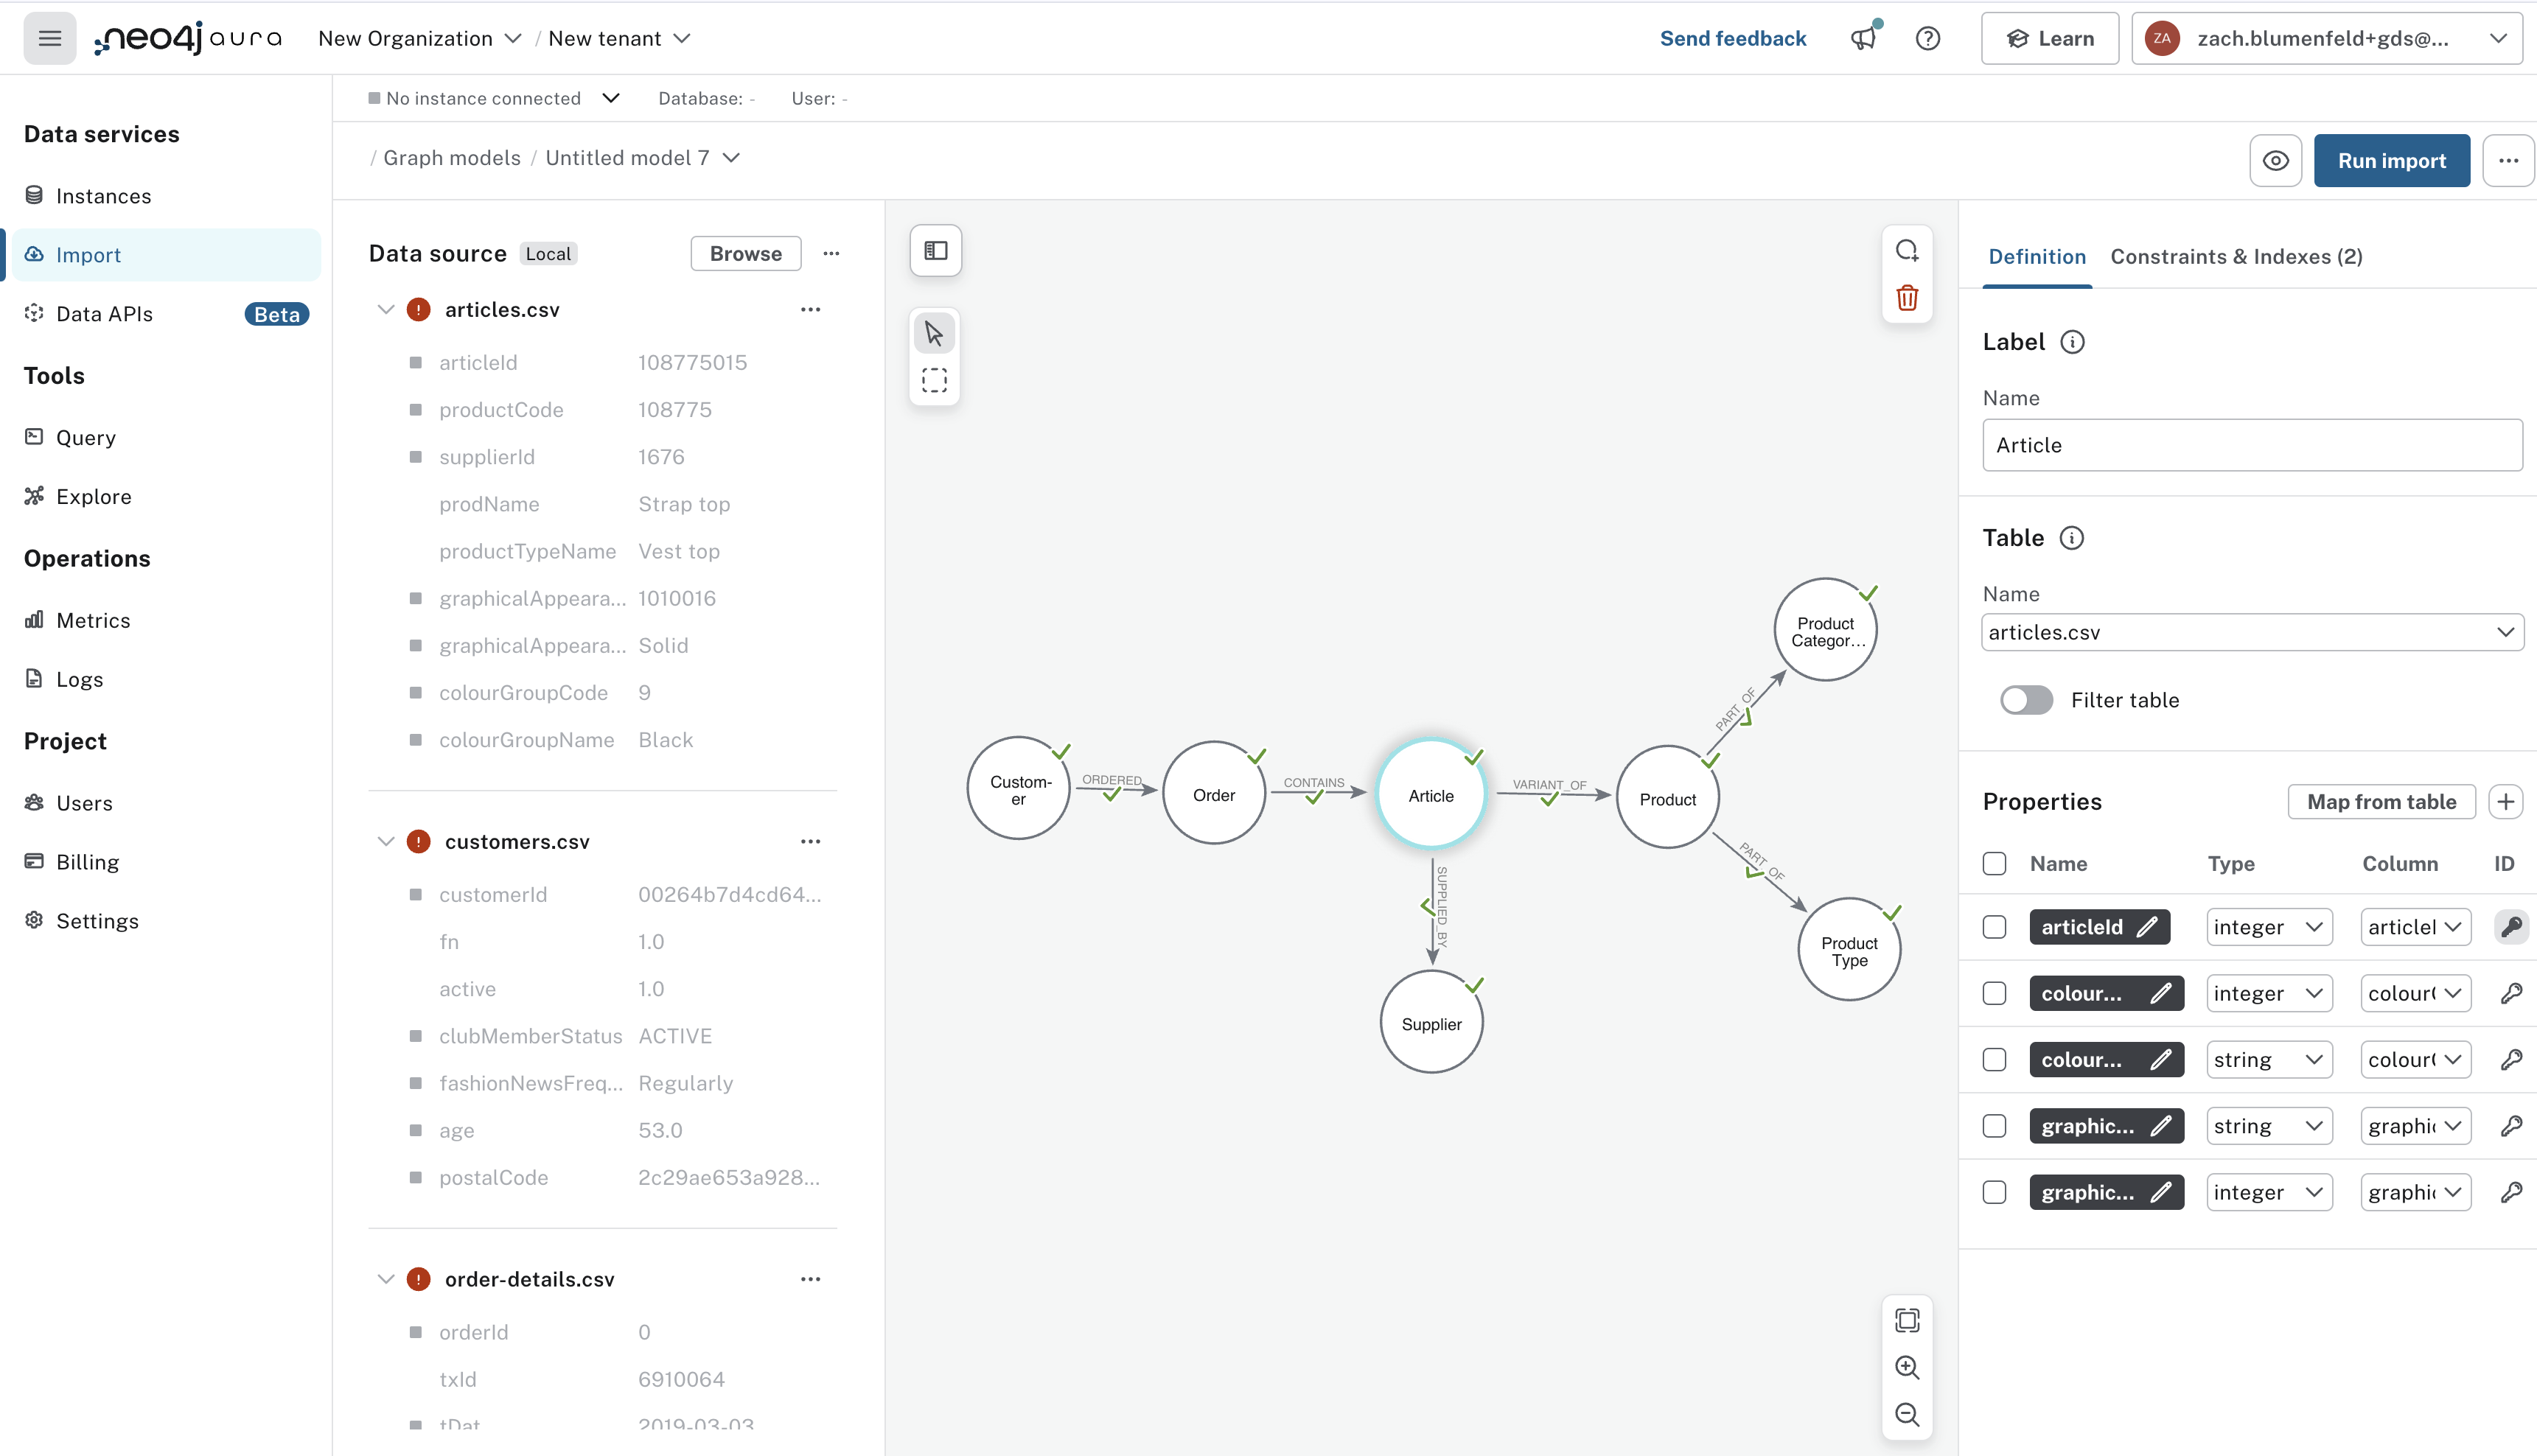Viewport: 2537px width, 1456px height.
Task: Check the select-all properties checkbox
Action: (1994, 863)
